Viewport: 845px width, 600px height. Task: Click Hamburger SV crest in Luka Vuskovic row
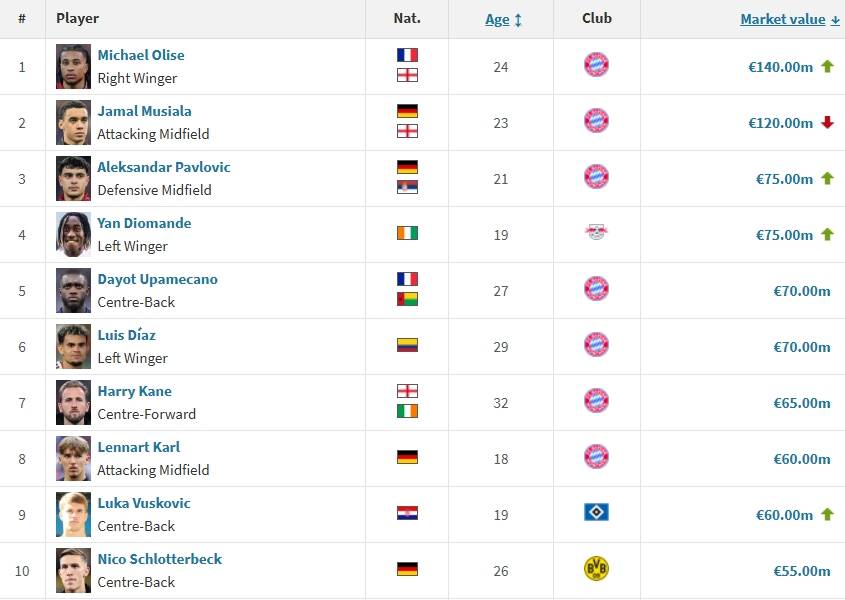596,513
